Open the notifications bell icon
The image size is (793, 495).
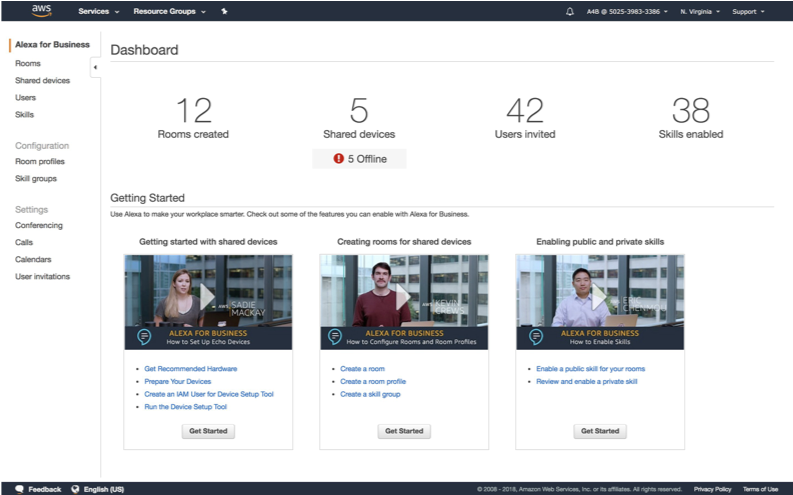click(569, 11)
